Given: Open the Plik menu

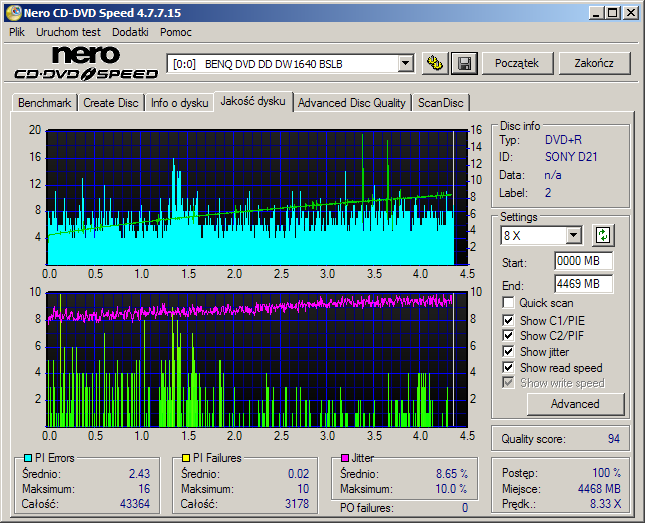Looking at the screenshot, I should pyautogui.click(x=17, y=32).
